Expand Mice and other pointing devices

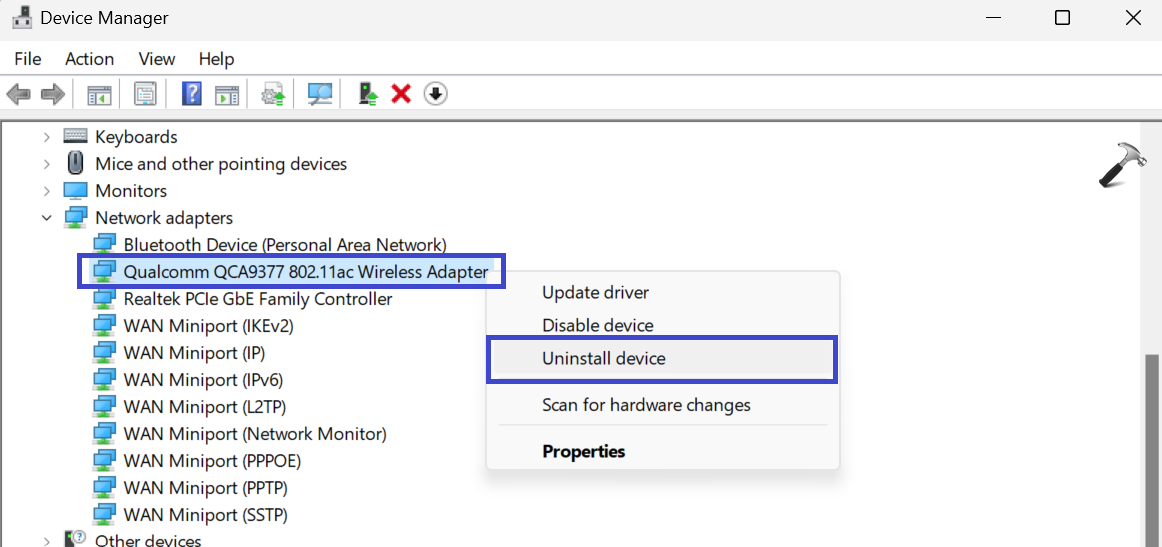point(47,164)
